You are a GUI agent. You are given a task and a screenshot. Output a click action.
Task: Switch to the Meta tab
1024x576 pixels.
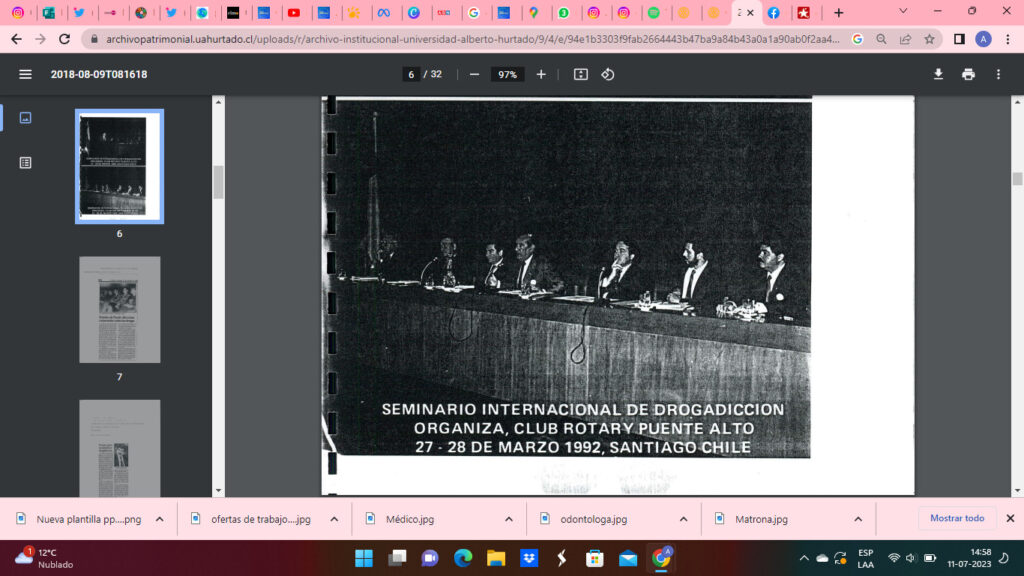(385, 12)
